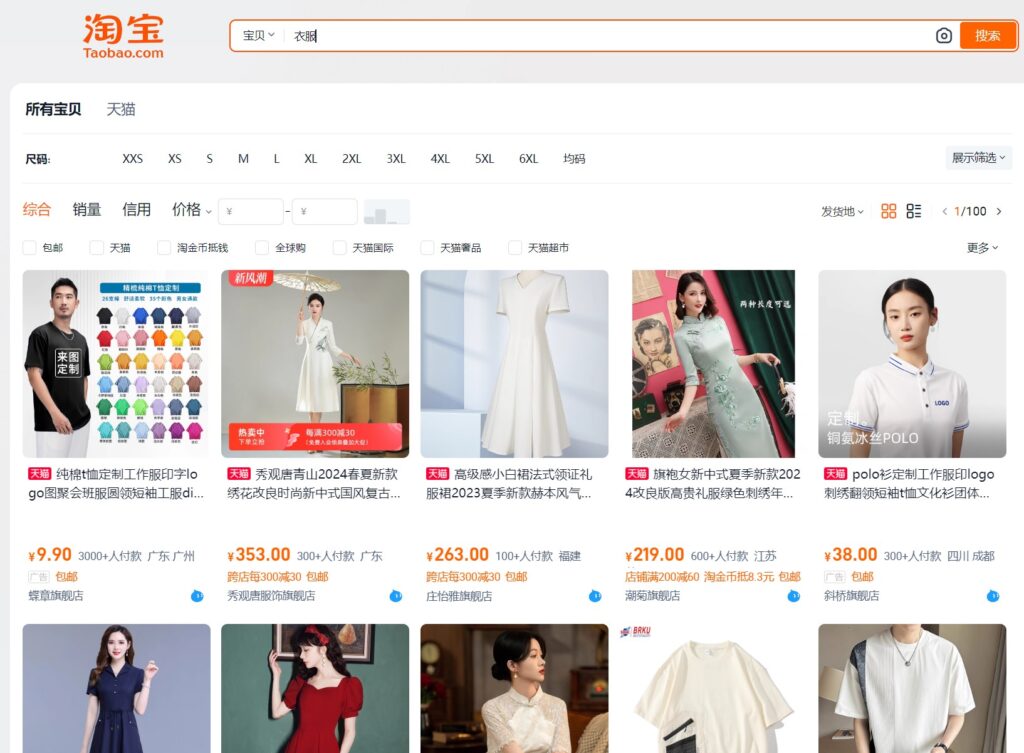Image resolution: width=1024 pixels, height=753 pixels.
Task: Switch to list view layout
Action: point(914,211)
